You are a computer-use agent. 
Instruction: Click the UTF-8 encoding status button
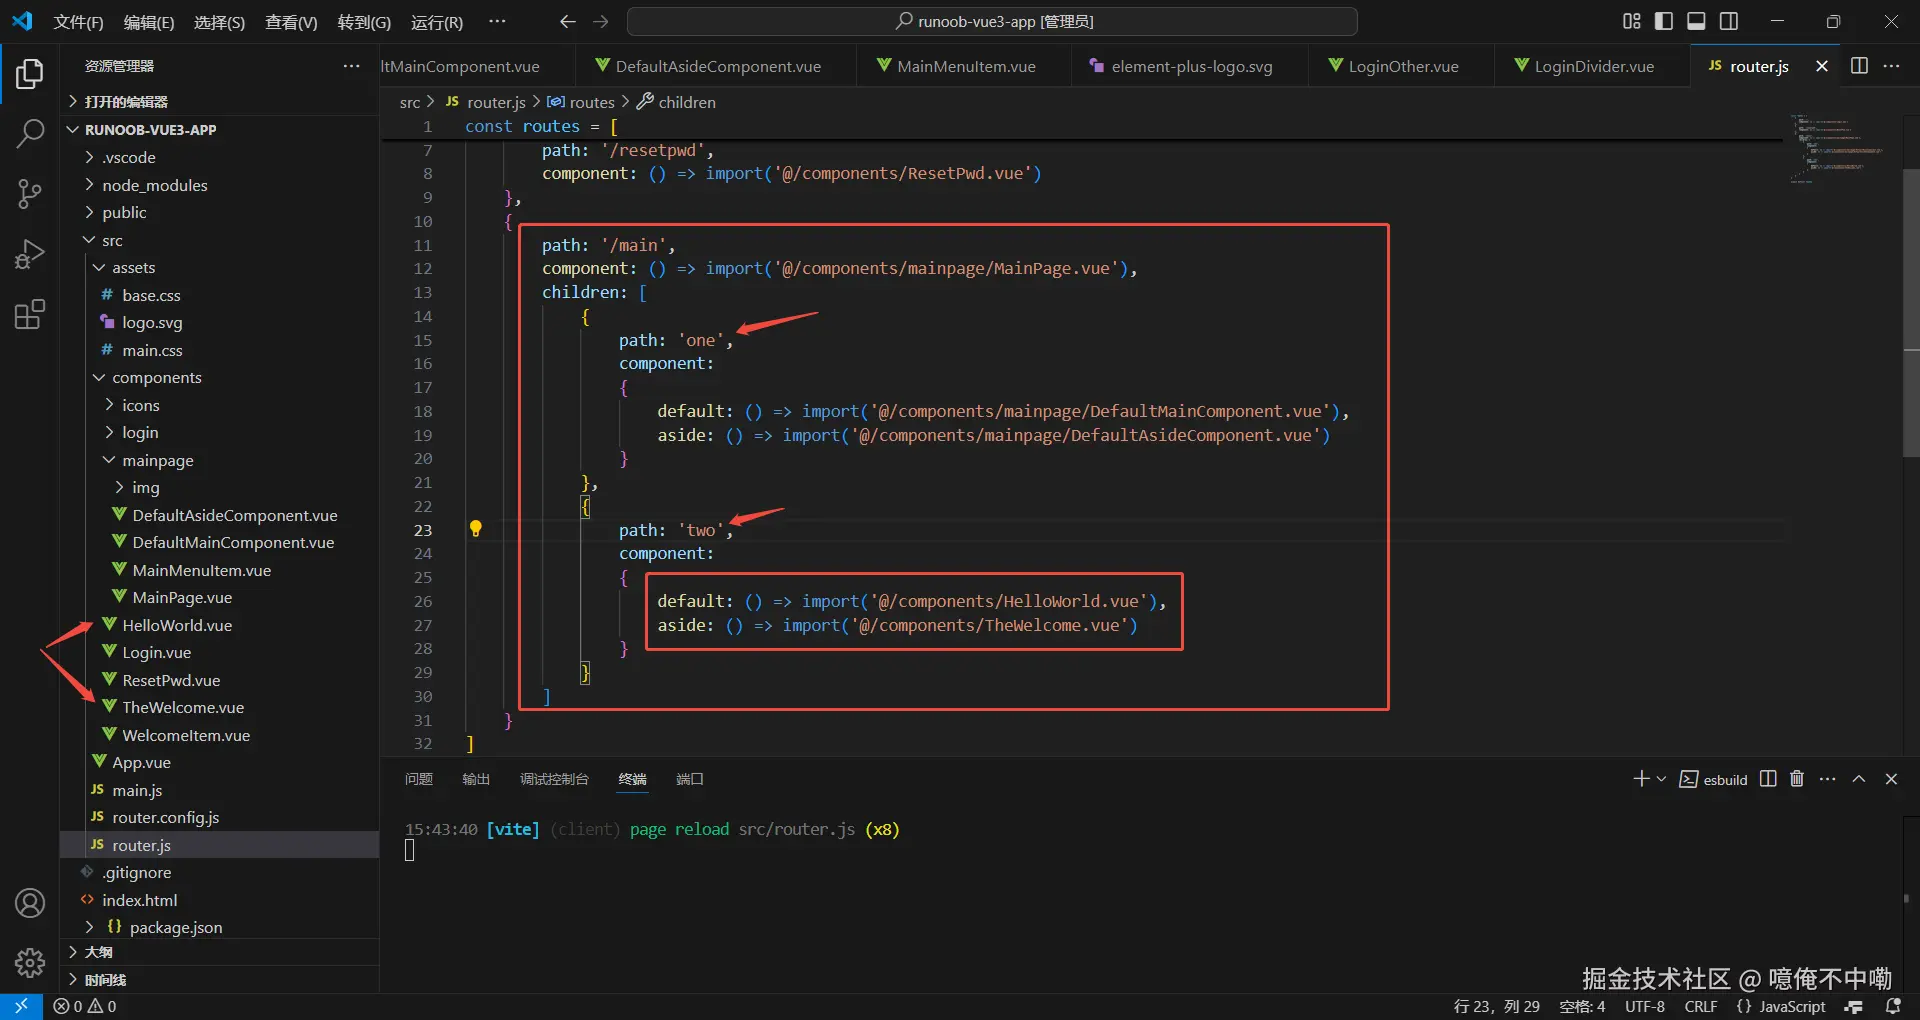tap(1644, 1006)
